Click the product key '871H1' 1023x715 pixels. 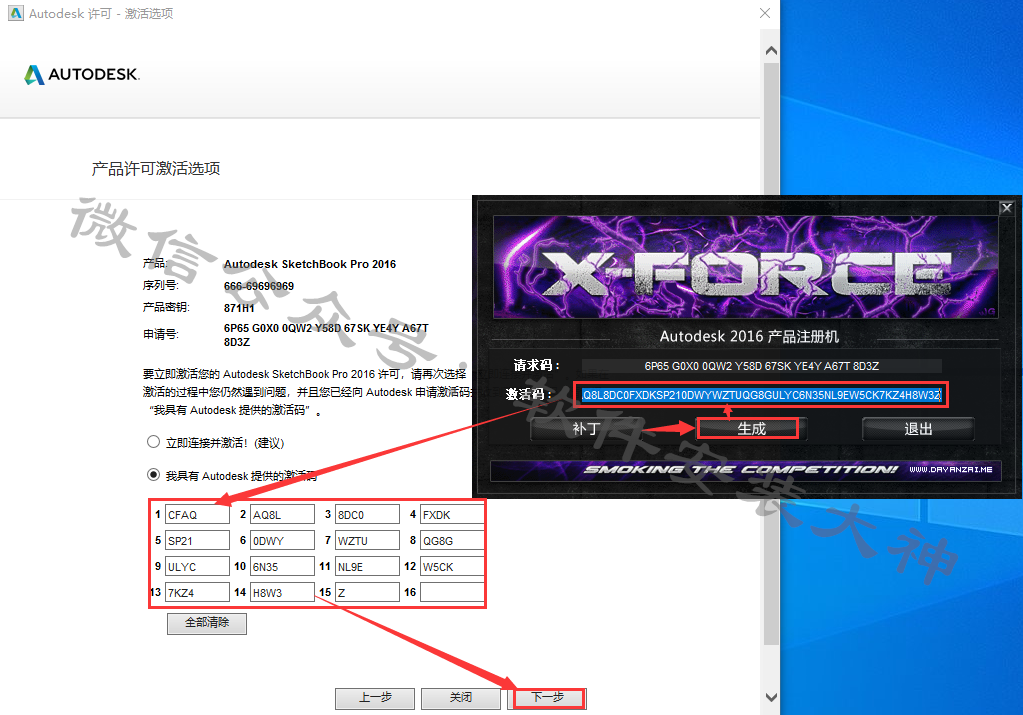tap(239, 308)
